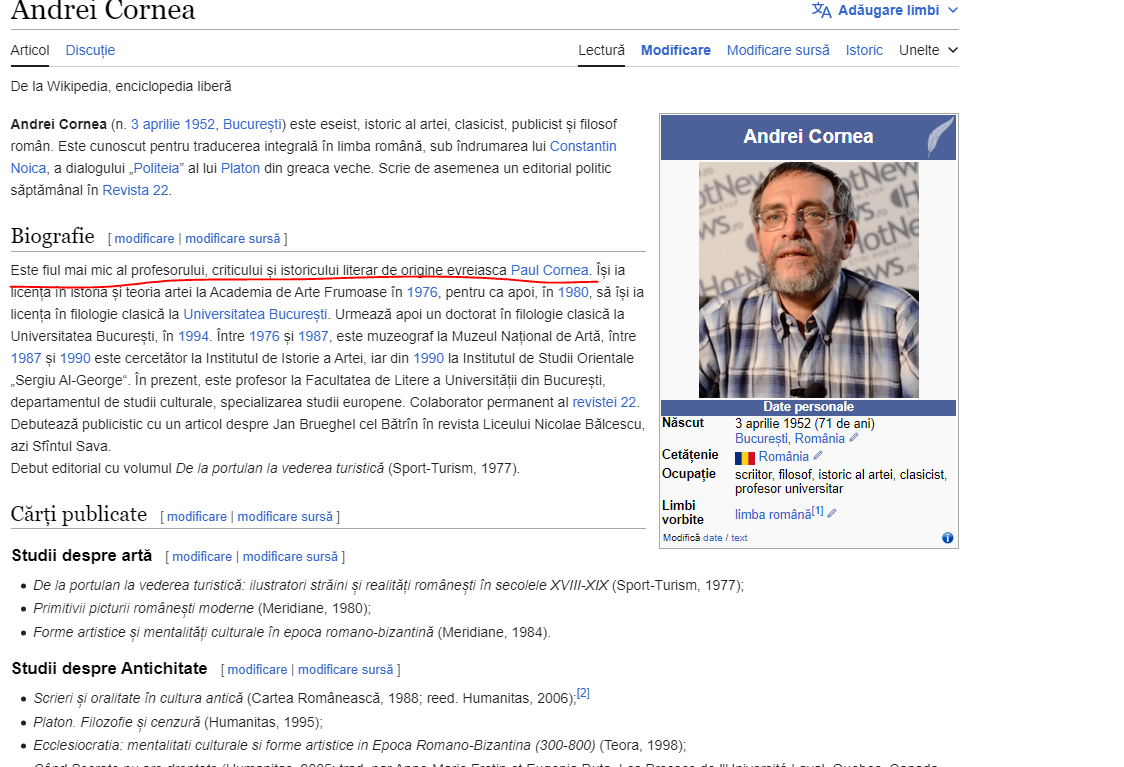
Task: Click the Revista 22 link in intro
Action: pos(135,190)
